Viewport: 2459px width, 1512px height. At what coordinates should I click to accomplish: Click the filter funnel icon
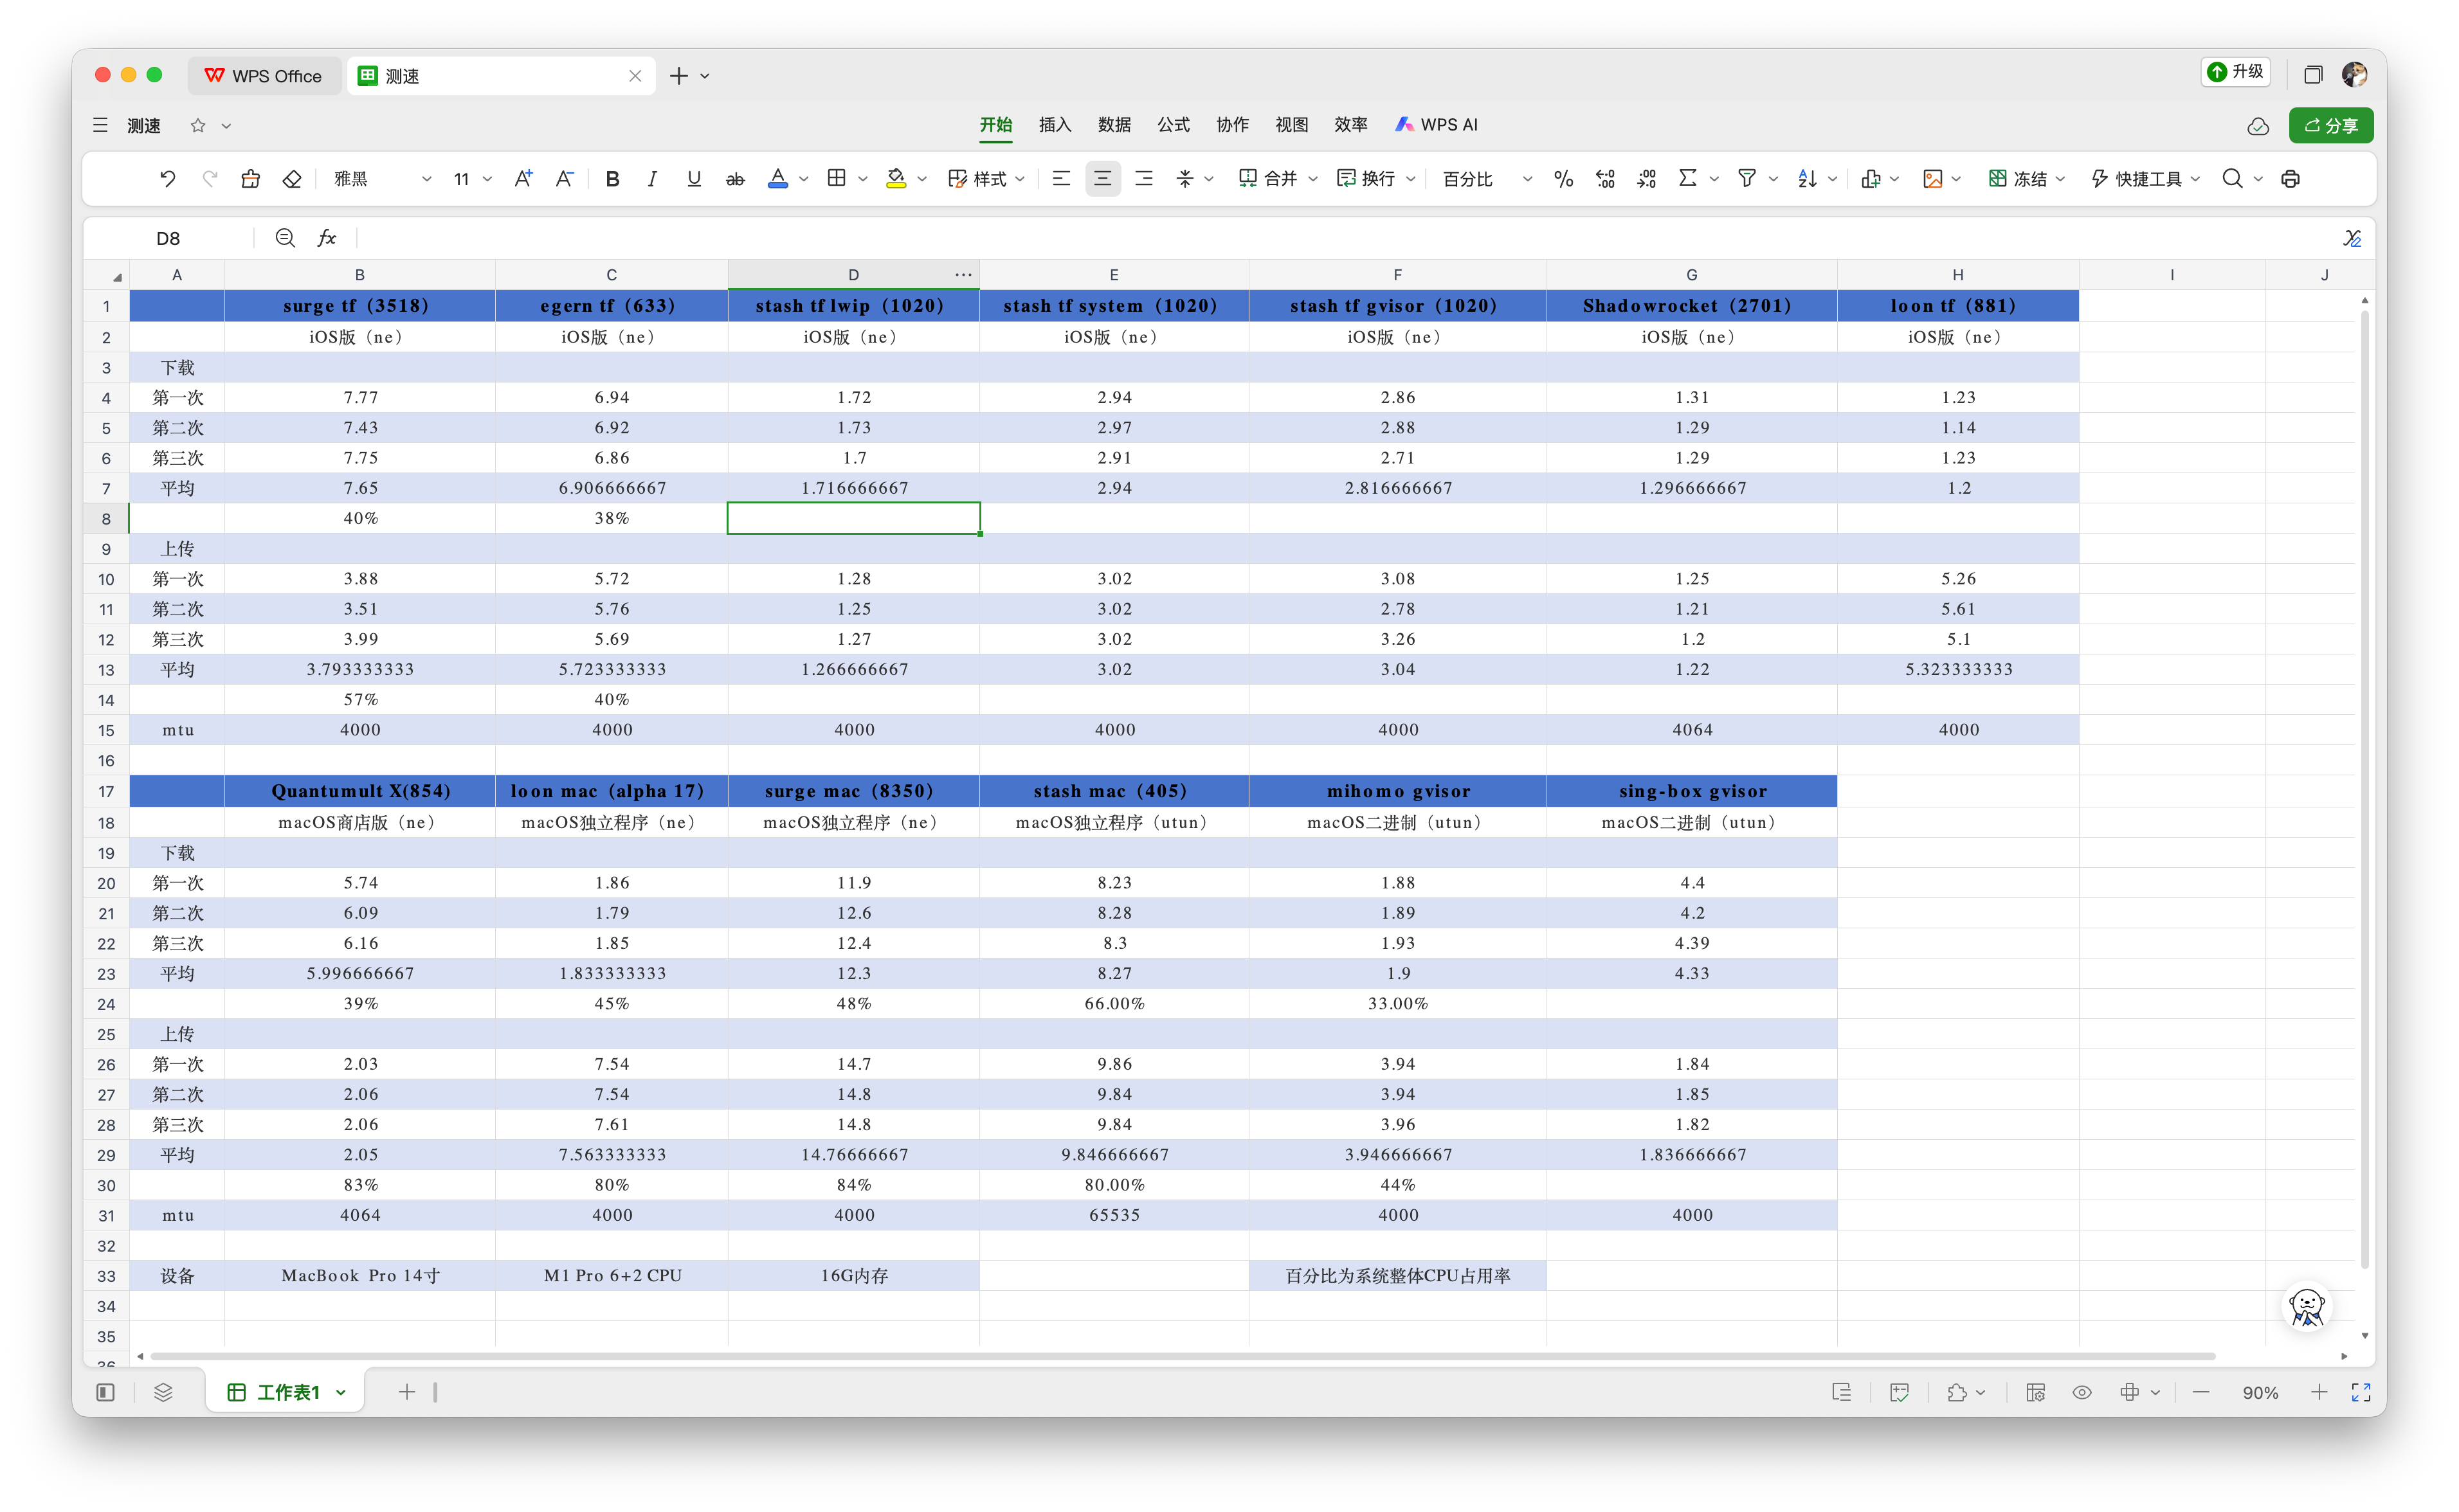point(1746,178)
